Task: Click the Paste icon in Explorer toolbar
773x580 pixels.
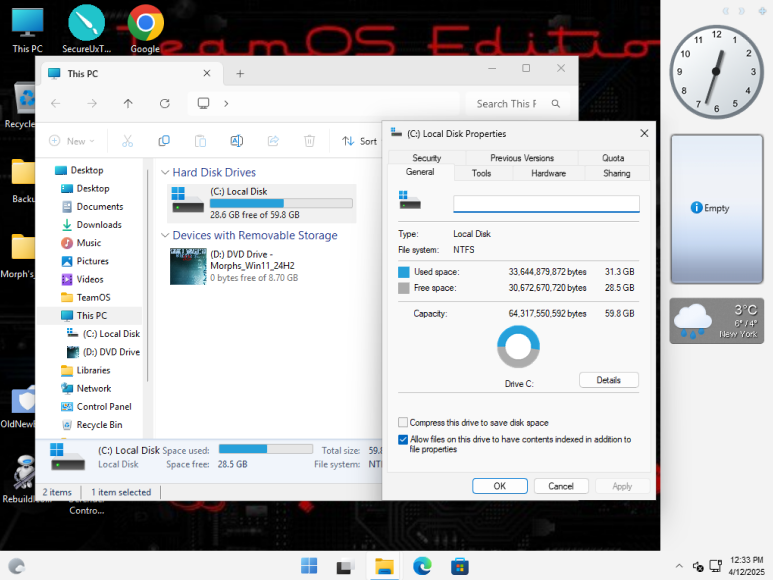Action: [200, 141]
